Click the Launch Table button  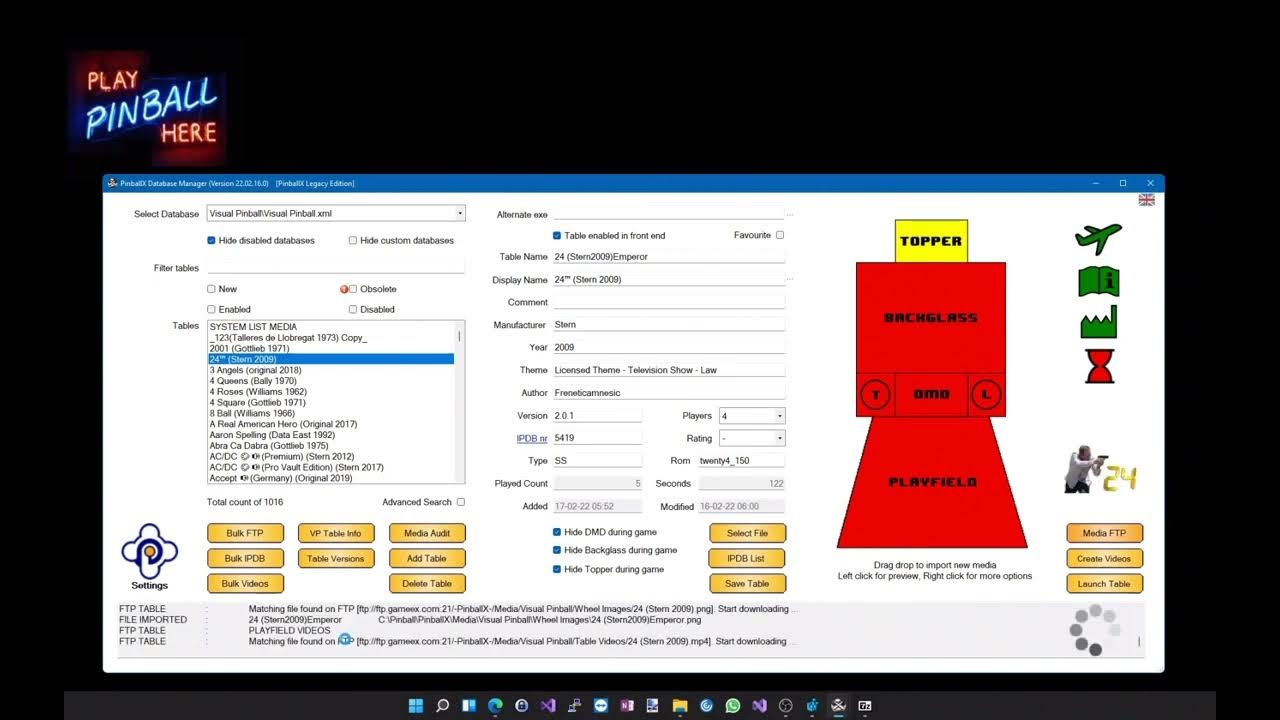(x=1104, y=583)
